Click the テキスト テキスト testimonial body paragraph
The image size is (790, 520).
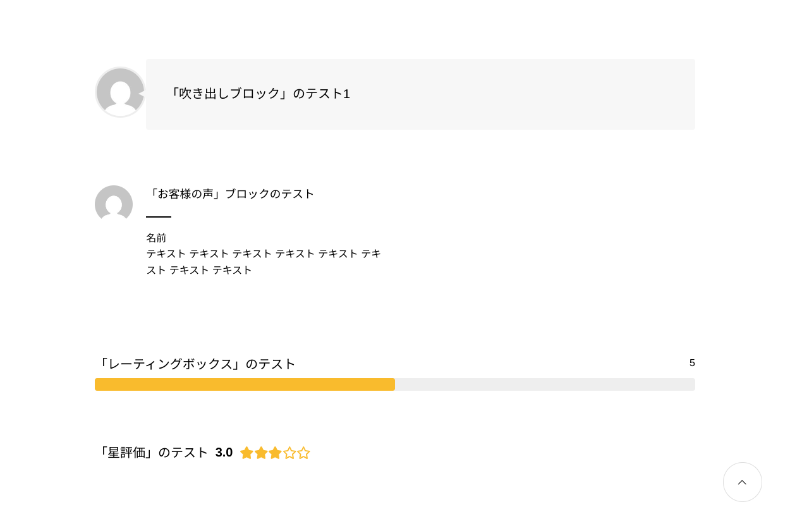pos(263,262)
